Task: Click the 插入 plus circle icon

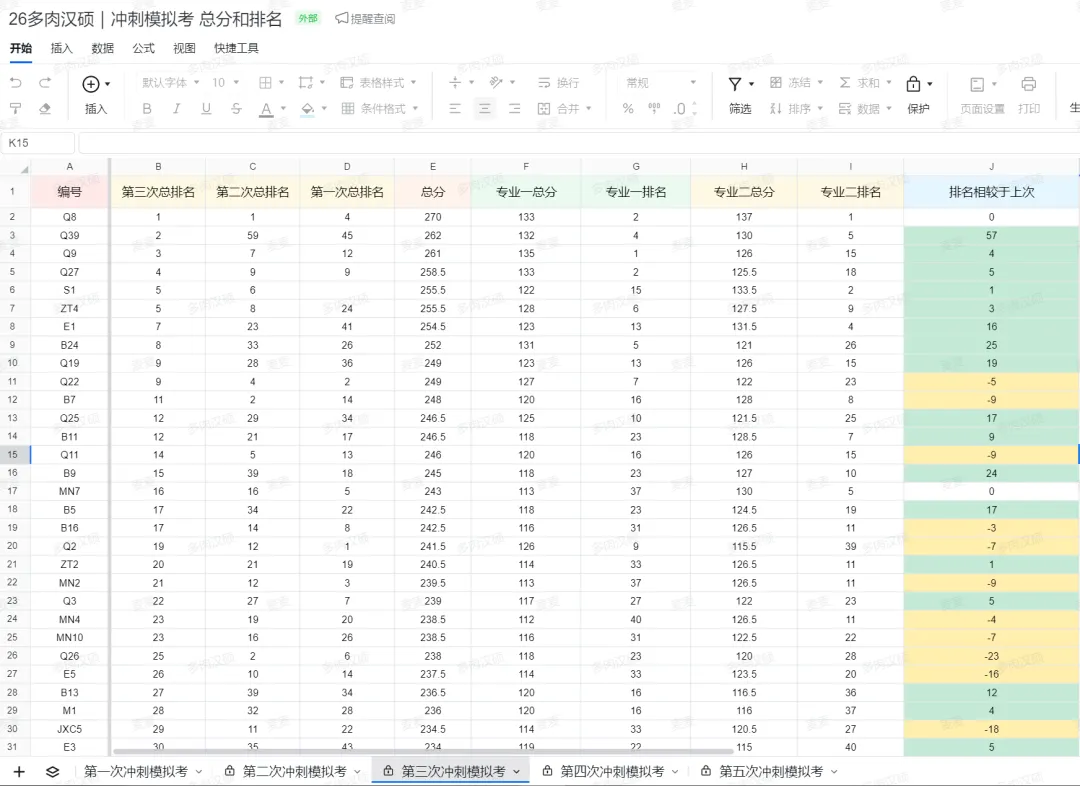Action: tap(91, 83)
